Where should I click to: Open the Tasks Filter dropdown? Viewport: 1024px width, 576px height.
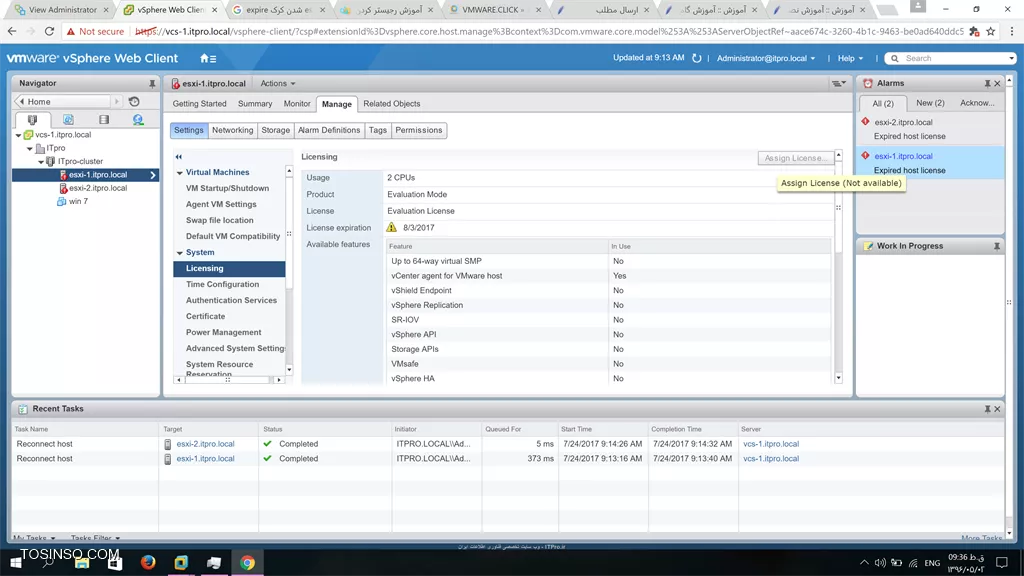pyautogui.click(x=95, y=538)
